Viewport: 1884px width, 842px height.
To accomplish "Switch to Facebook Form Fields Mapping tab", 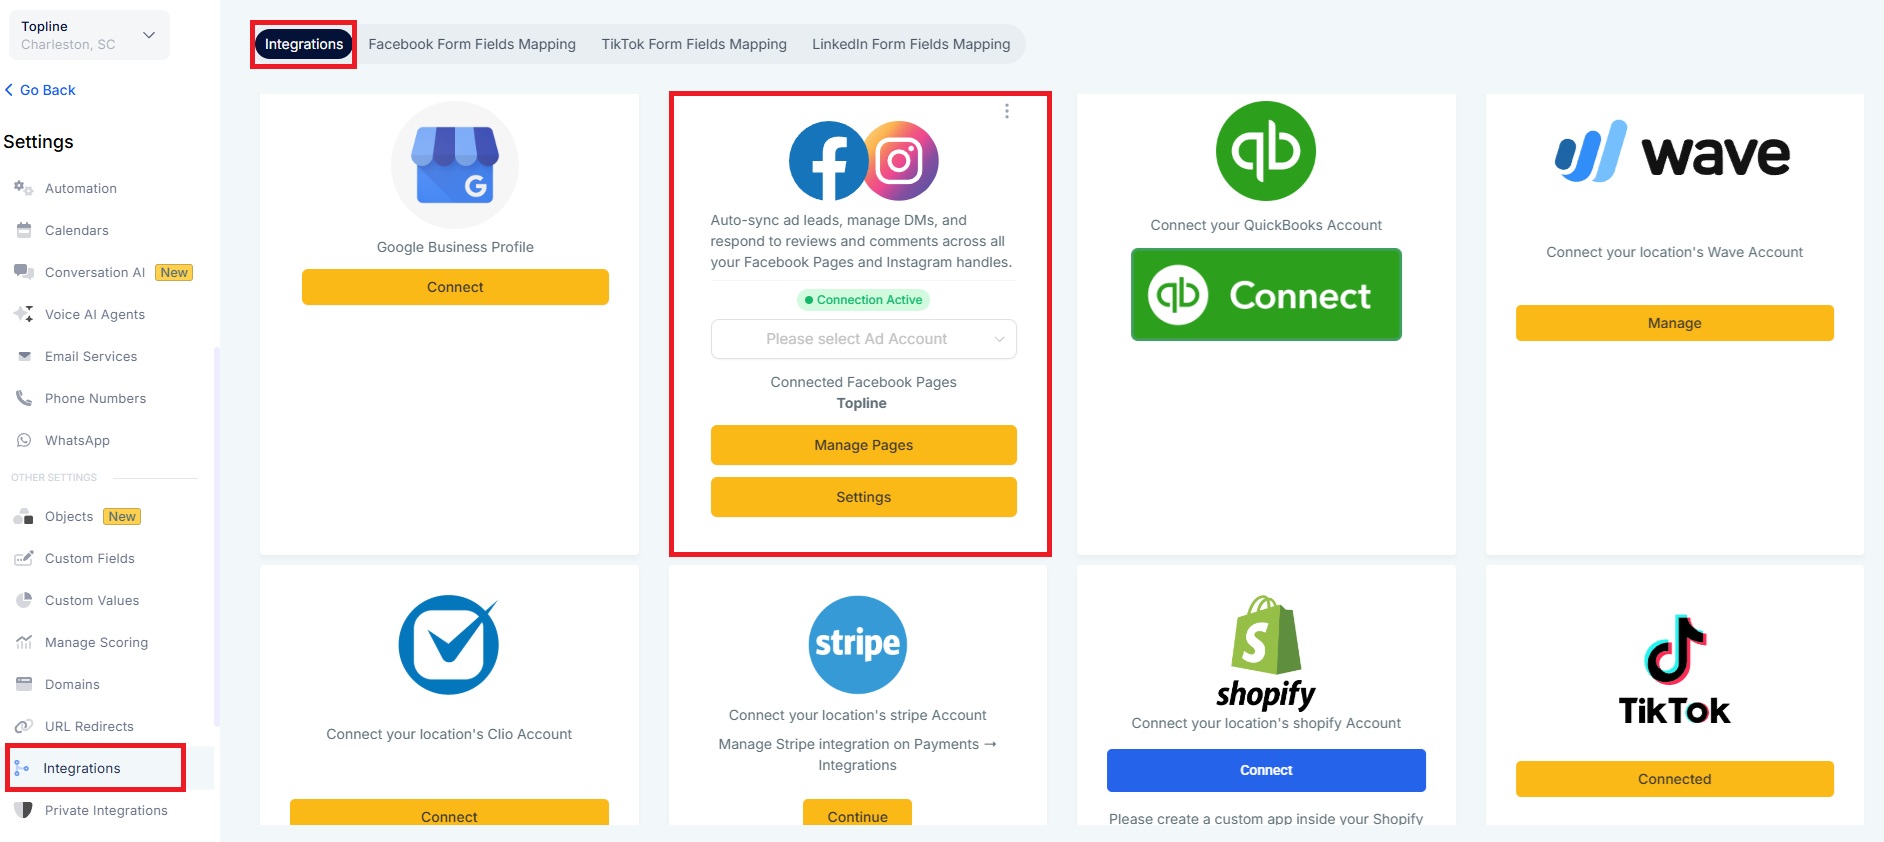I will click(x=472, y=44).
